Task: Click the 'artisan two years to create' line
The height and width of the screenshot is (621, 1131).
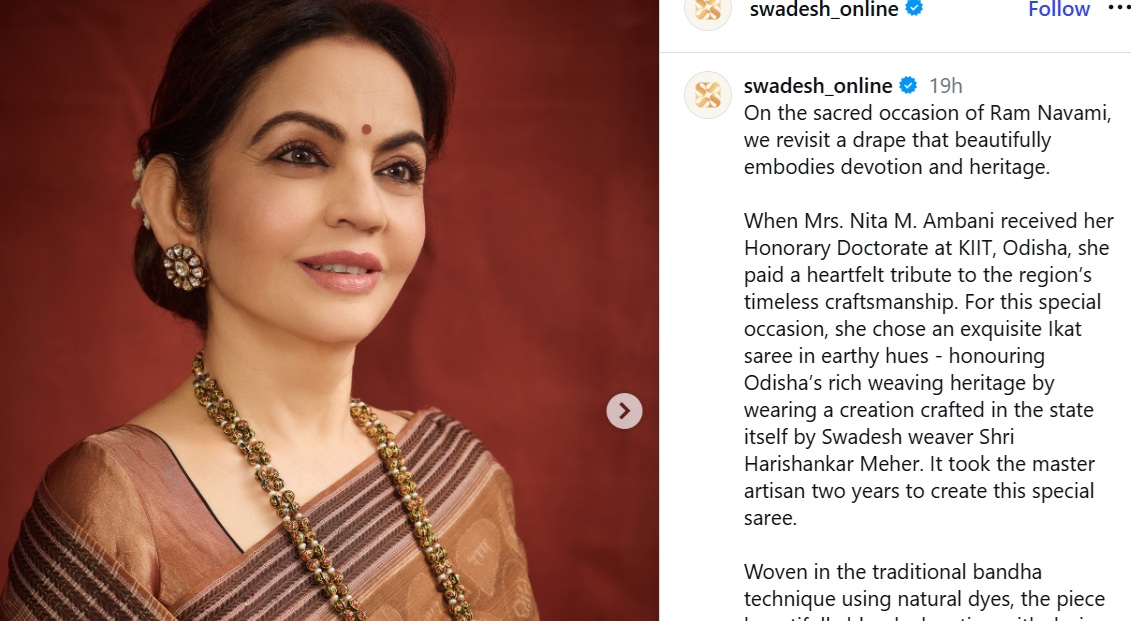Action: 919,491
